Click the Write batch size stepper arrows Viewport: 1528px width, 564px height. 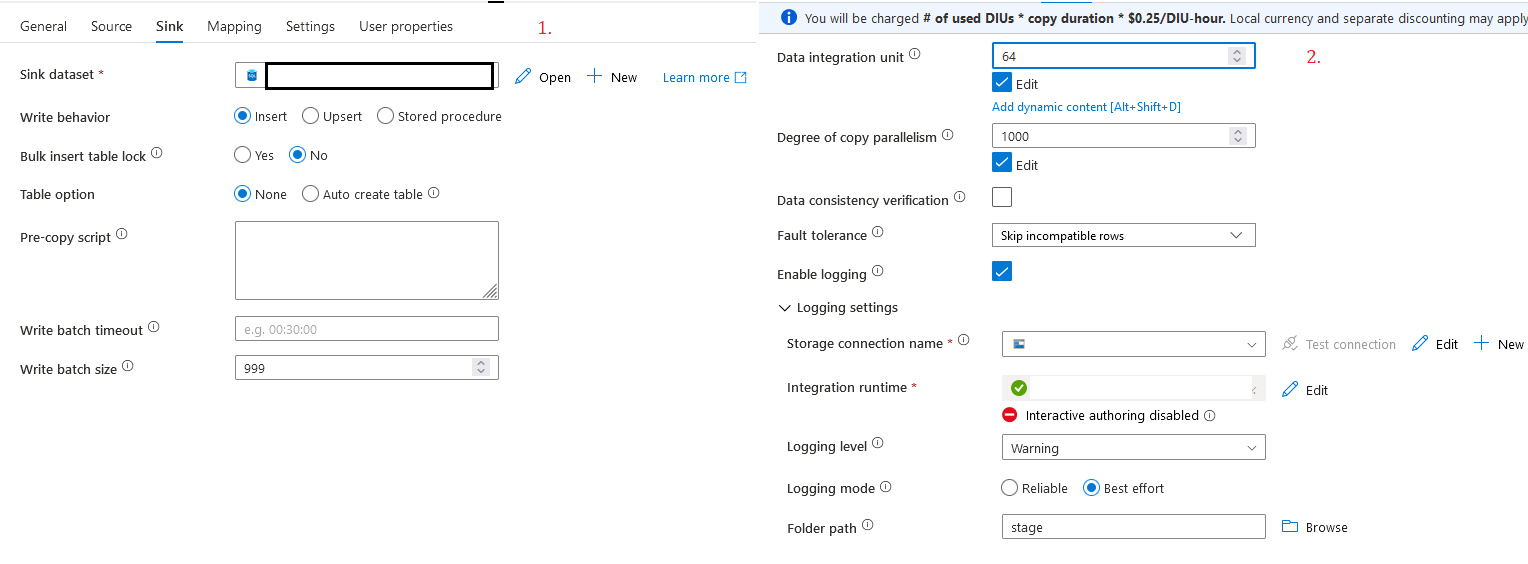click(x=481, y=368)
